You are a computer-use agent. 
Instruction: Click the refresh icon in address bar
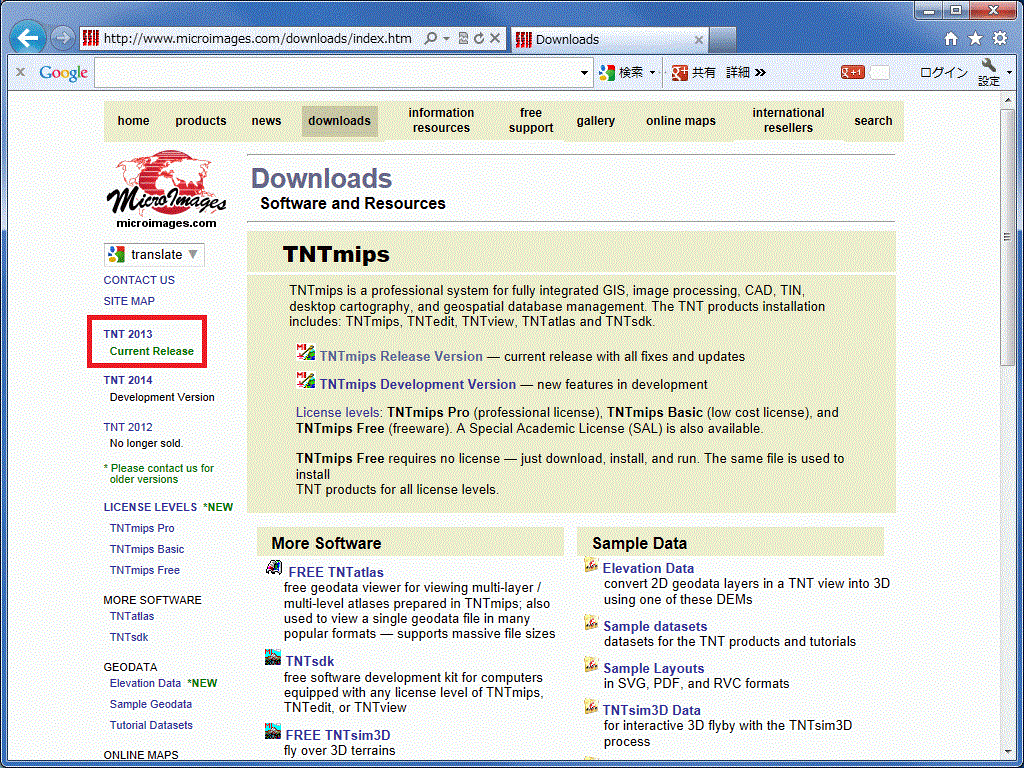479,39
